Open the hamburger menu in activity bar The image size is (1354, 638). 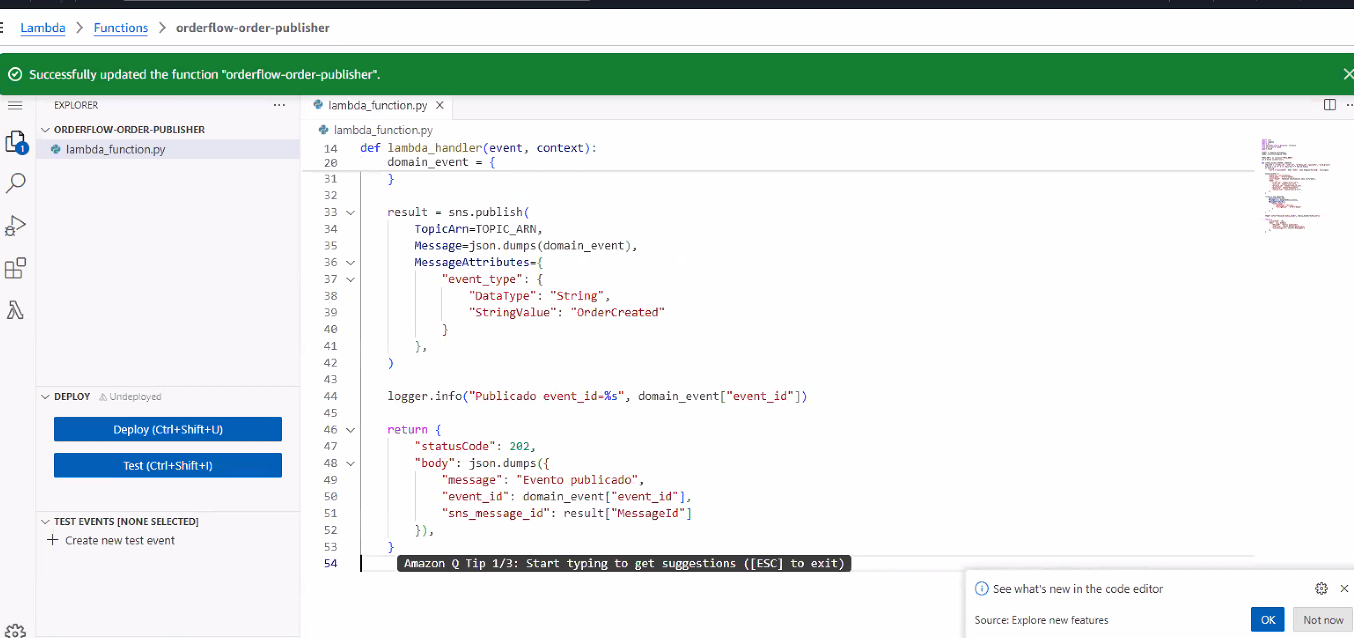click(15, 105)
